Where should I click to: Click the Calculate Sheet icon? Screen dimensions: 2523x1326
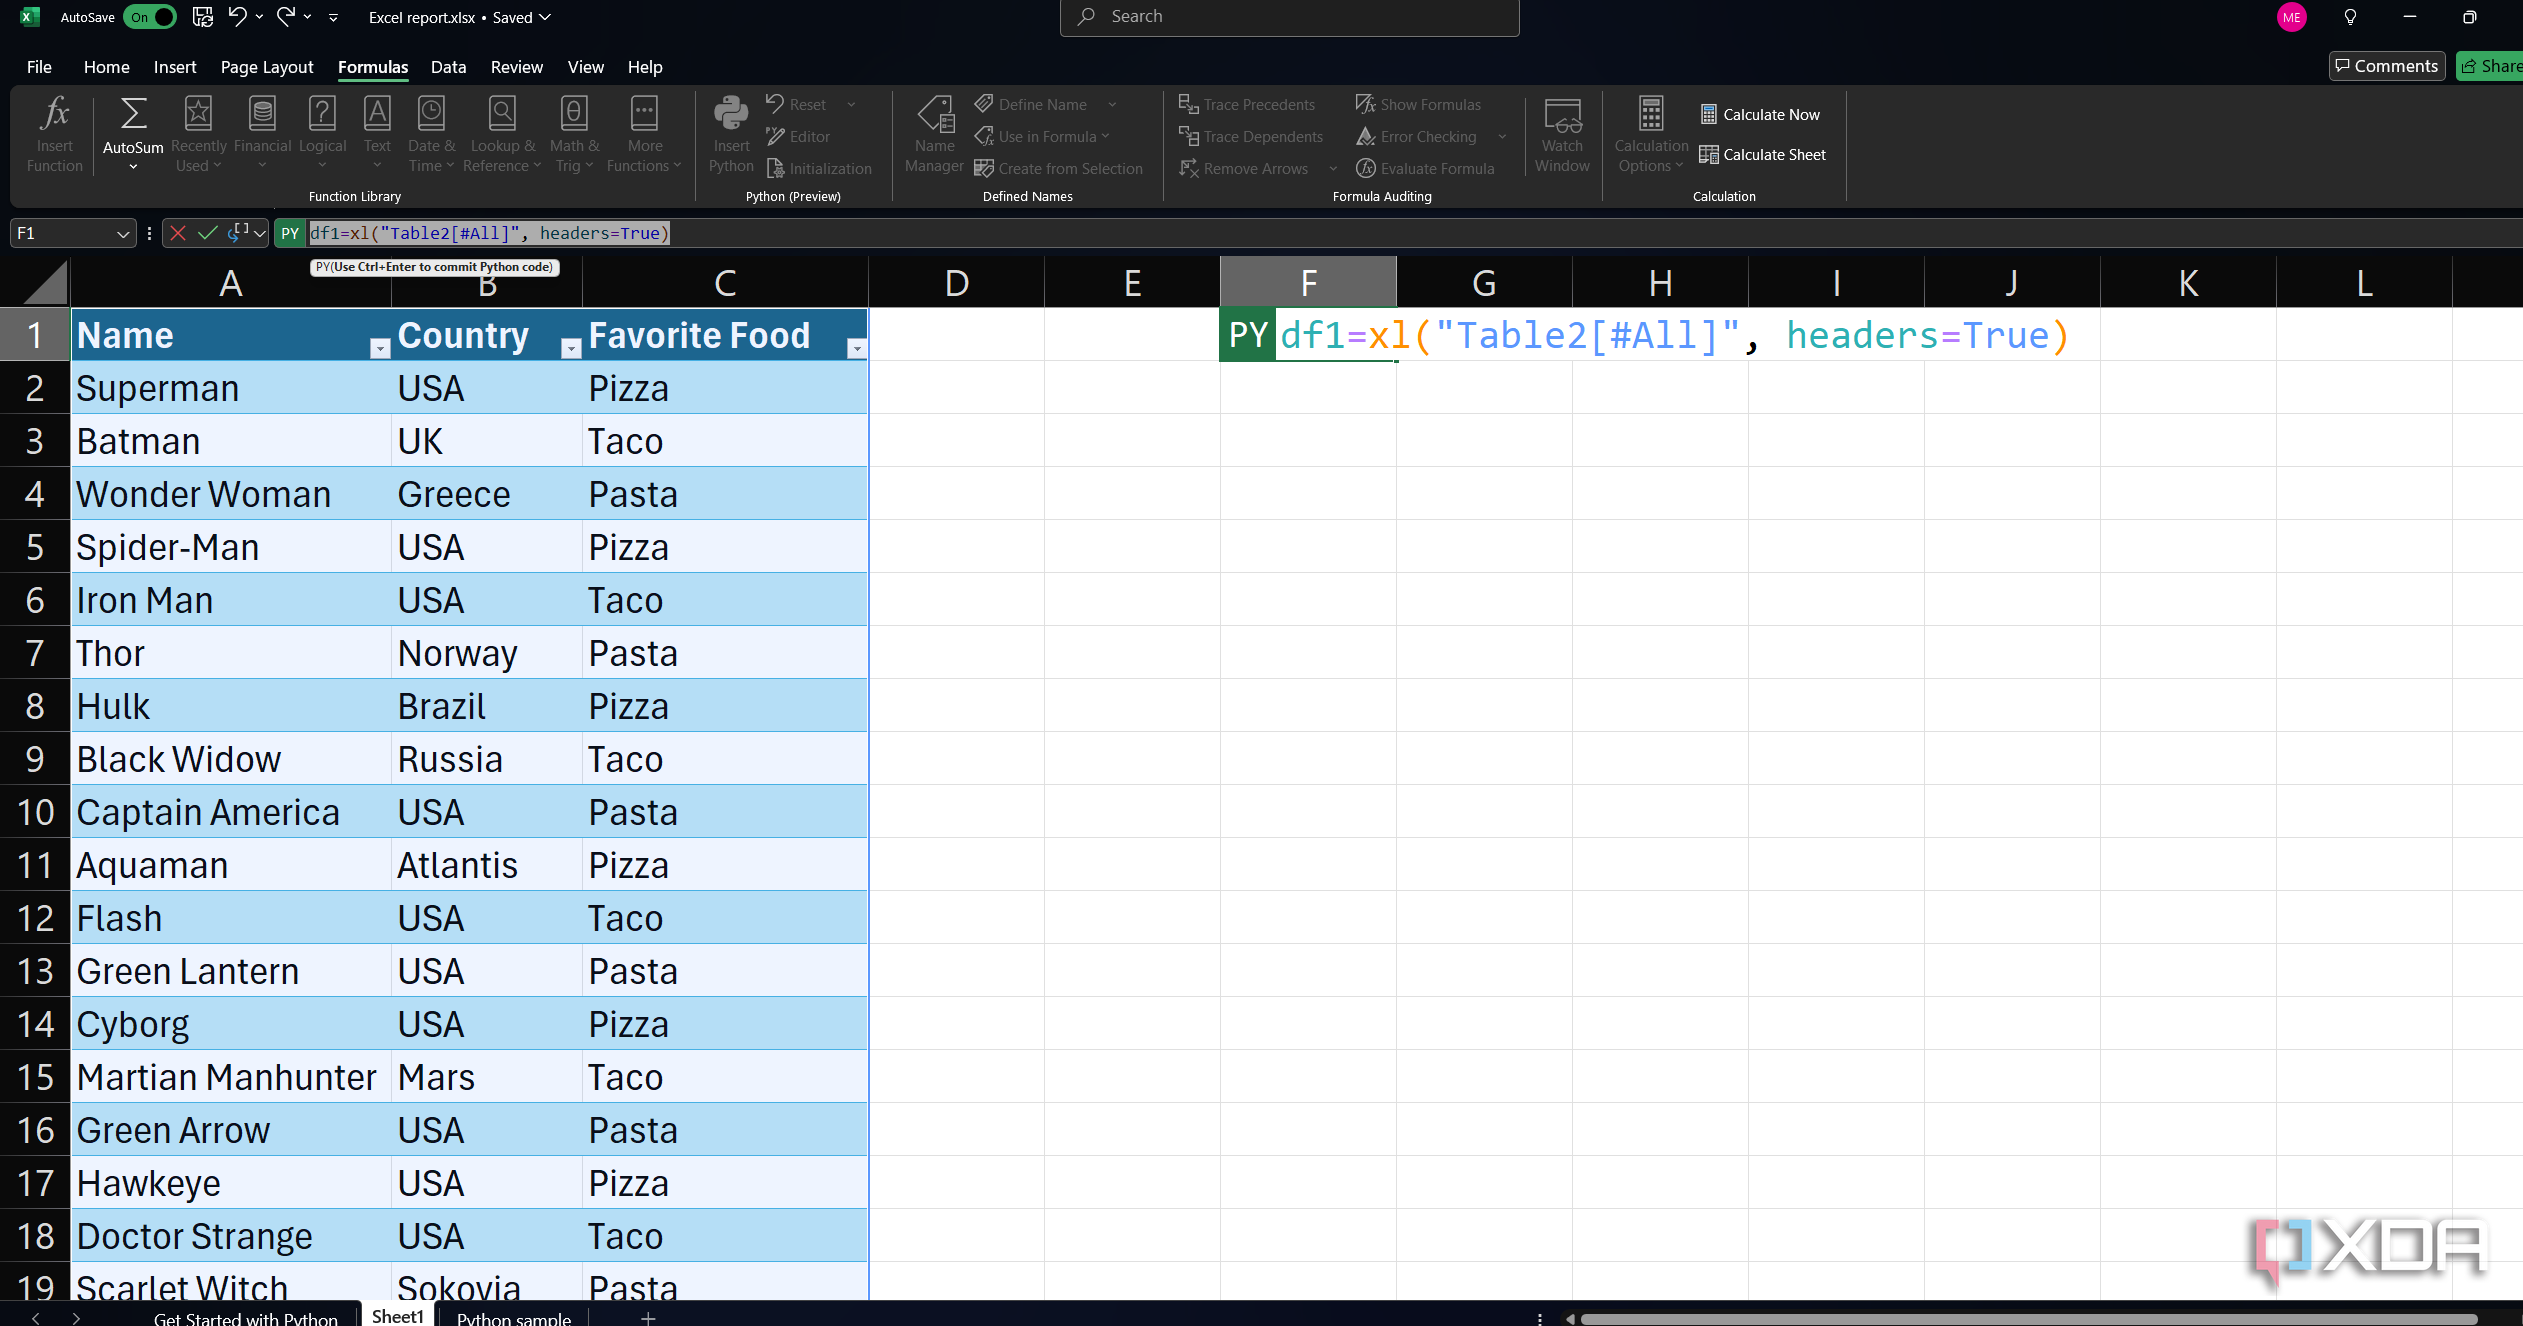(x=1709, y=154)
